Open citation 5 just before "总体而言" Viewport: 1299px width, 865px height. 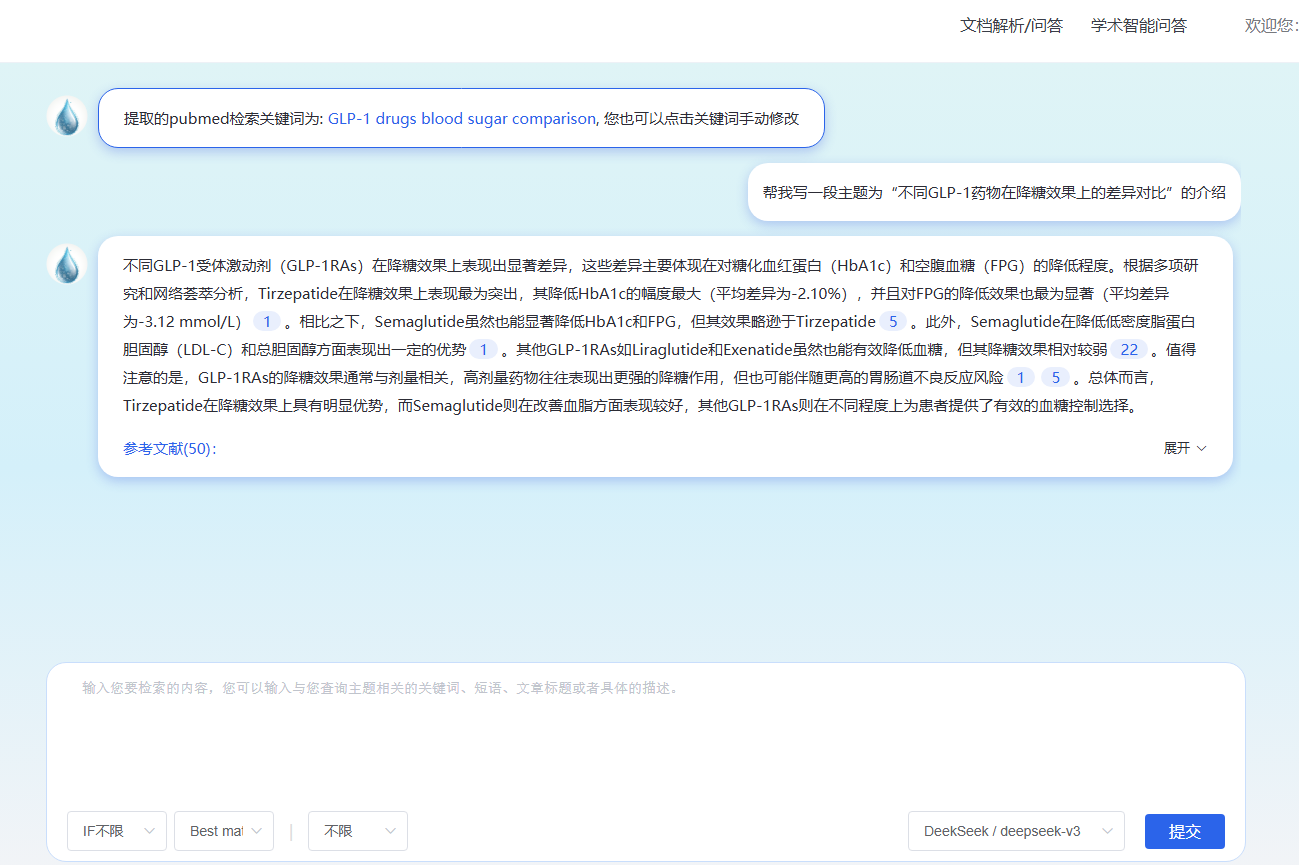click(1055, 378)
